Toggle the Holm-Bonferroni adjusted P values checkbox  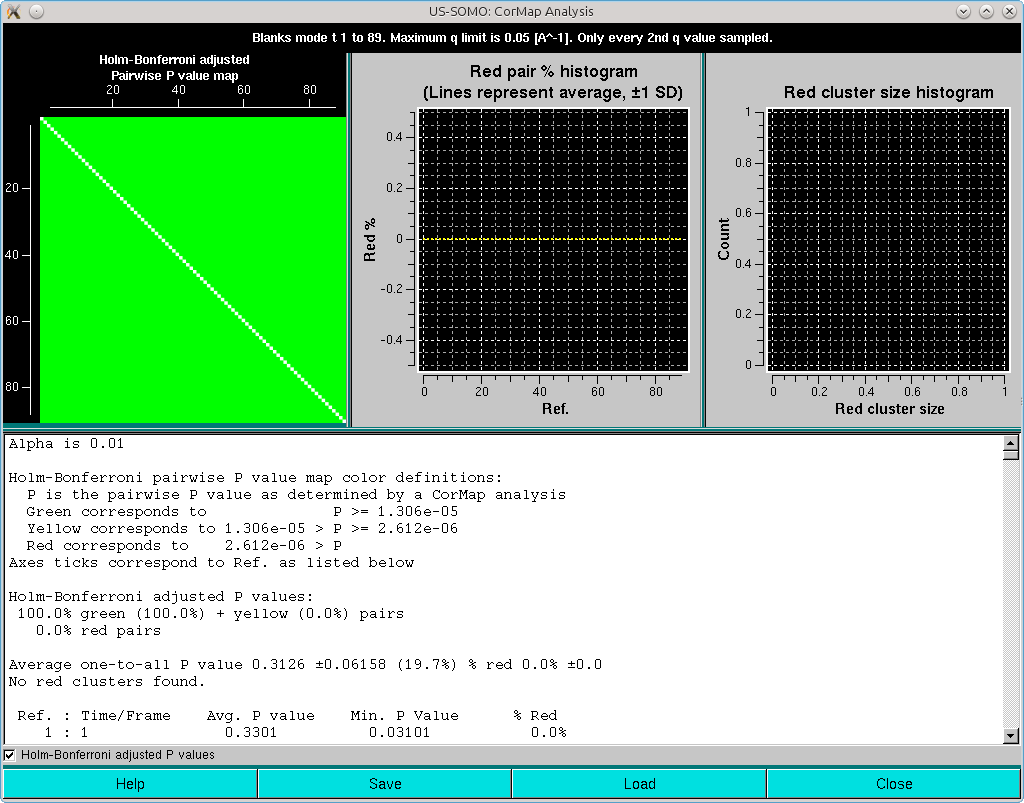coord(9,756)
